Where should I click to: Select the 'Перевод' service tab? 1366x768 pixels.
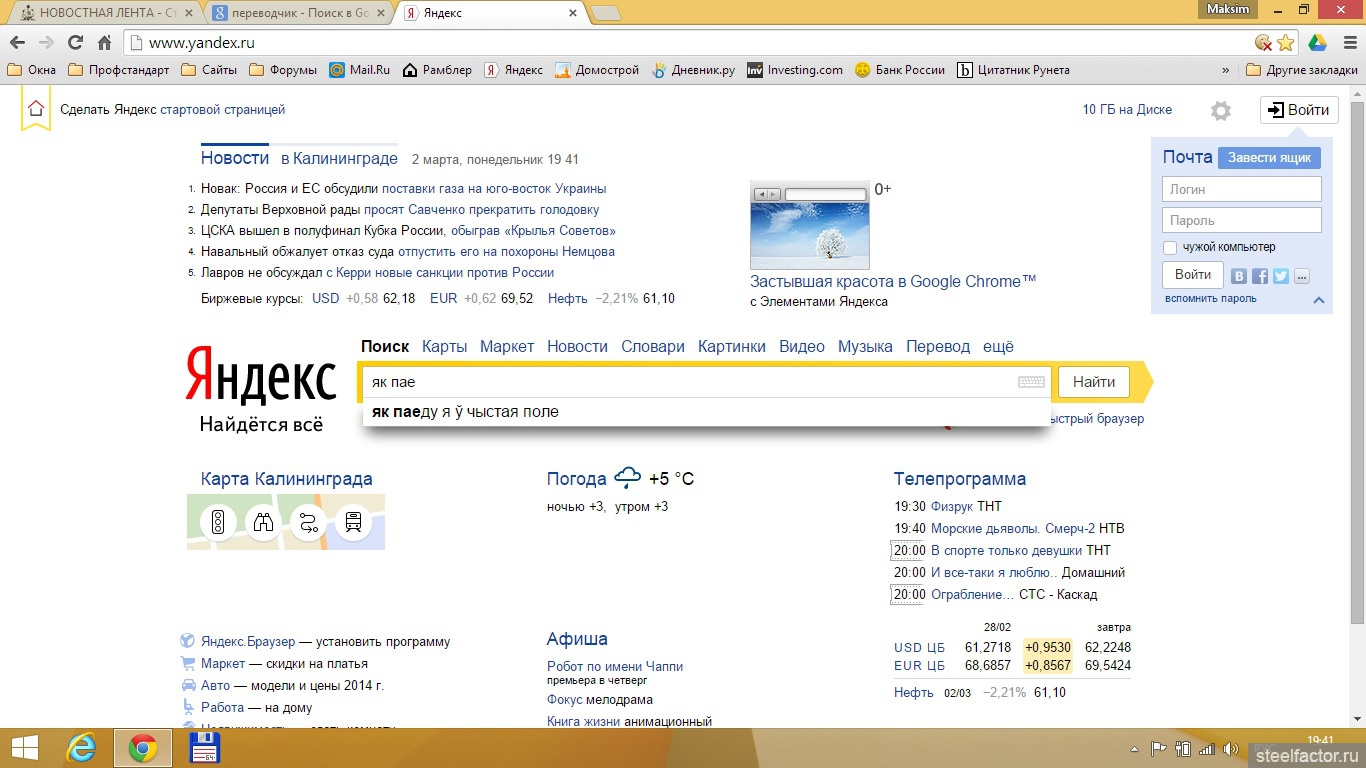(937, 346)
